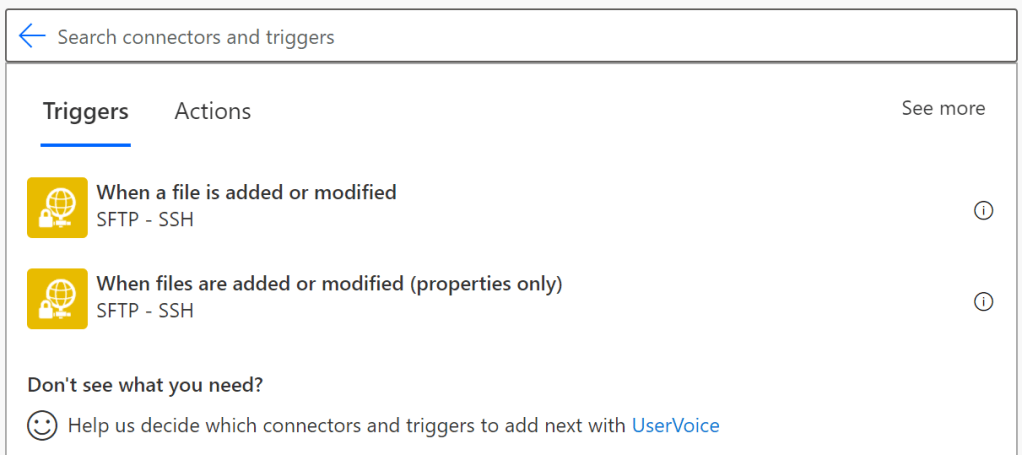Select 'When a file is added or modified' trigger title
The image size is (1022, 455).
pyautogui.click(x=246, y=192)
